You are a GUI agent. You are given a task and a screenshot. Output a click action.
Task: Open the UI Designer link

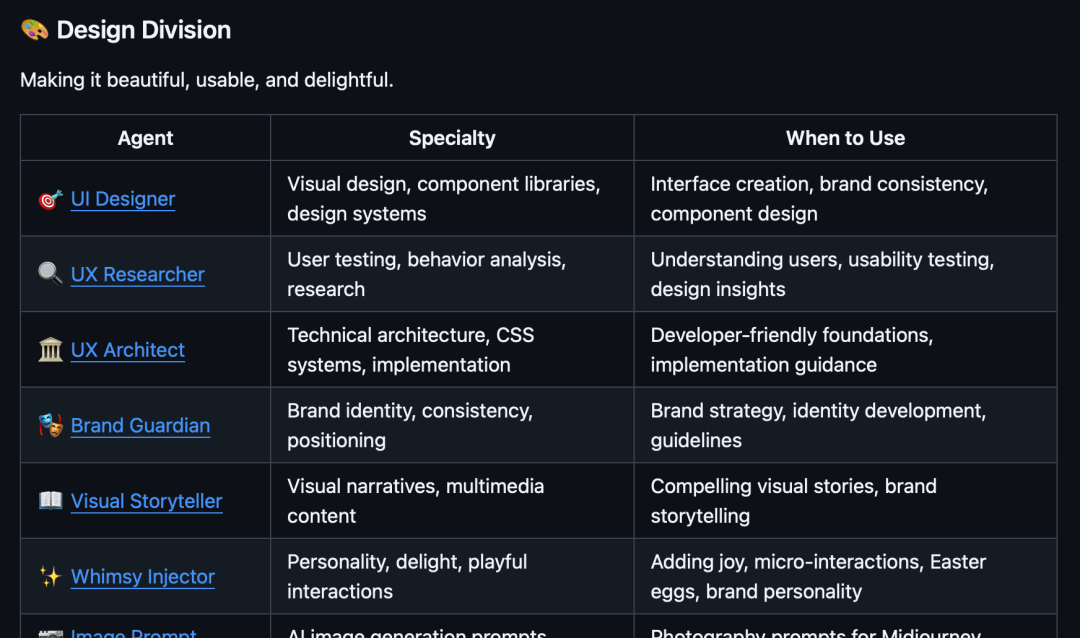(x=123, y=199)
